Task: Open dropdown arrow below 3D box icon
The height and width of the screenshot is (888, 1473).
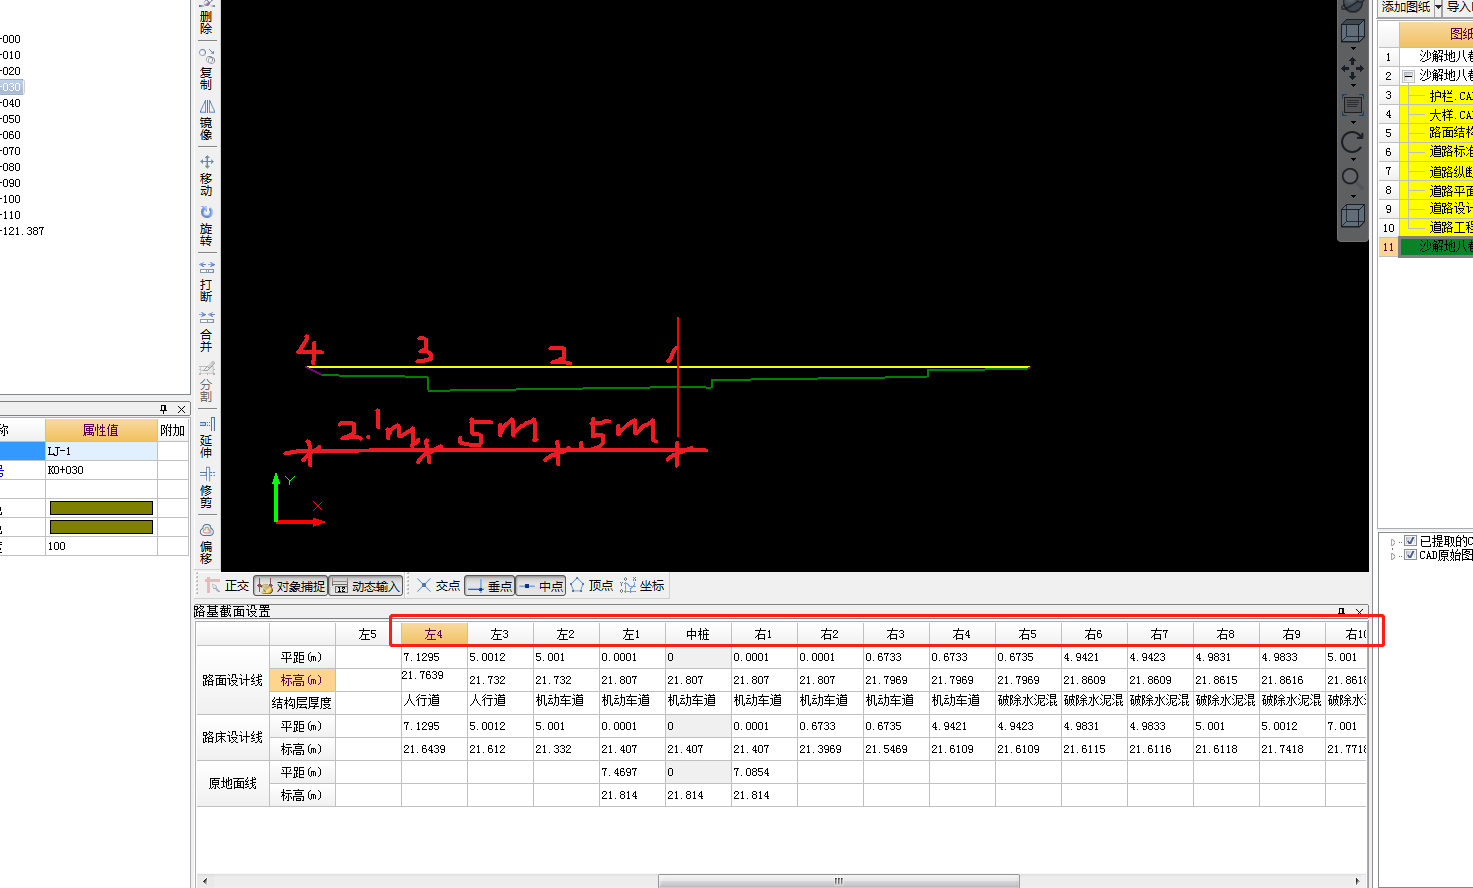Action: [x=1353, y=48]
